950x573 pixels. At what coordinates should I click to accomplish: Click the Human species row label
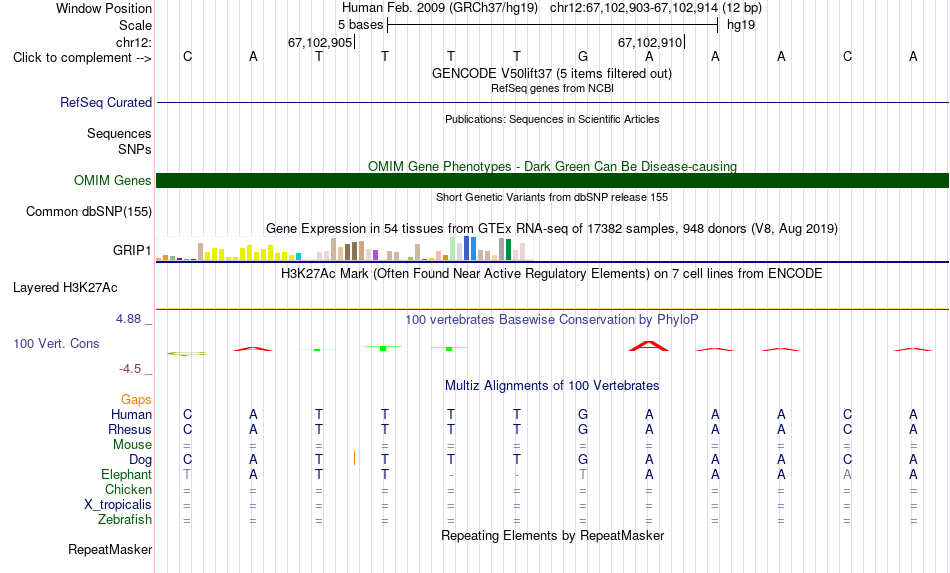[131, 414]
